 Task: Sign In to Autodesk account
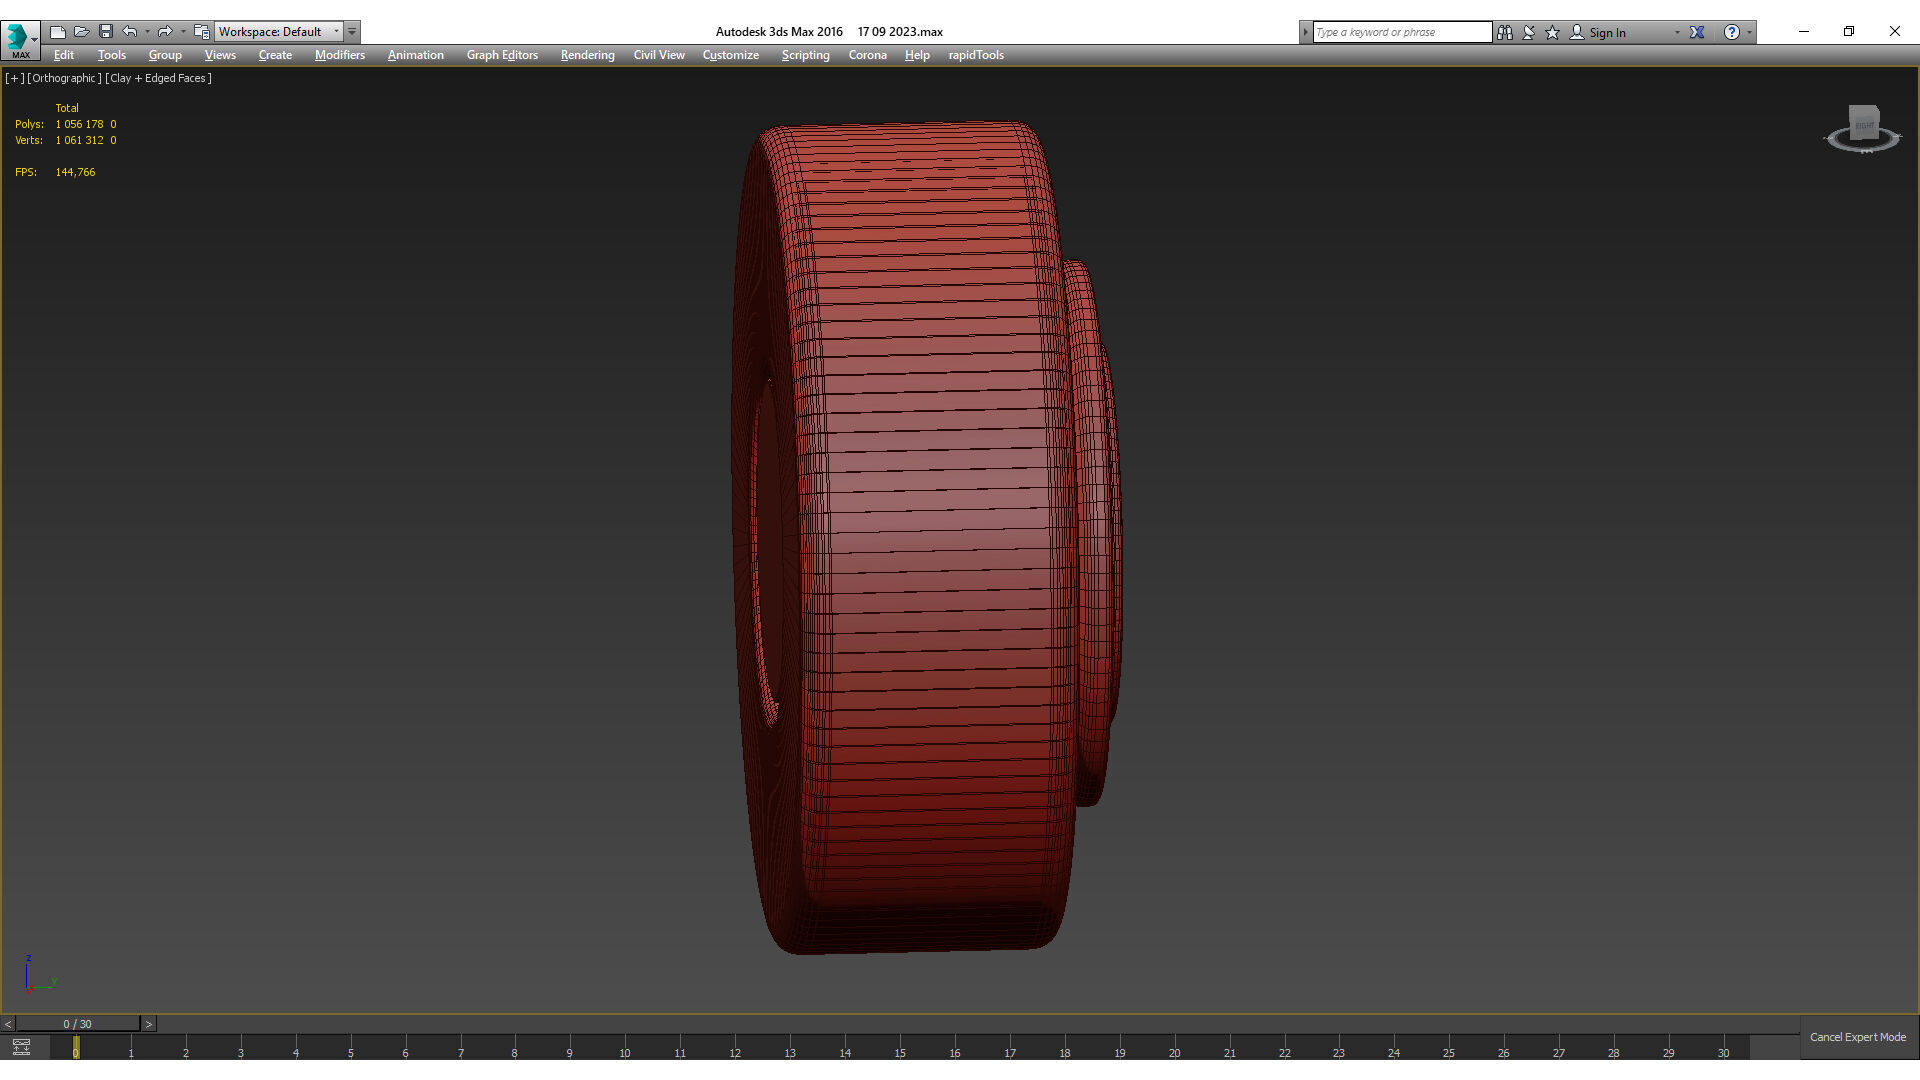click(1598, 32)
